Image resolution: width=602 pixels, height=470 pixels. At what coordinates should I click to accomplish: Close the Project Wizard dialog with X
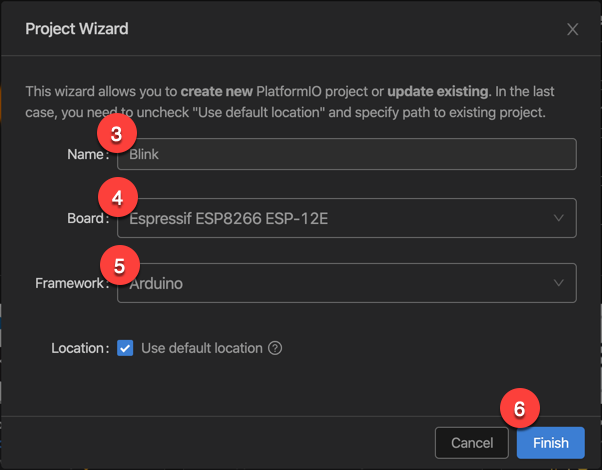click(x=572, y=30)
